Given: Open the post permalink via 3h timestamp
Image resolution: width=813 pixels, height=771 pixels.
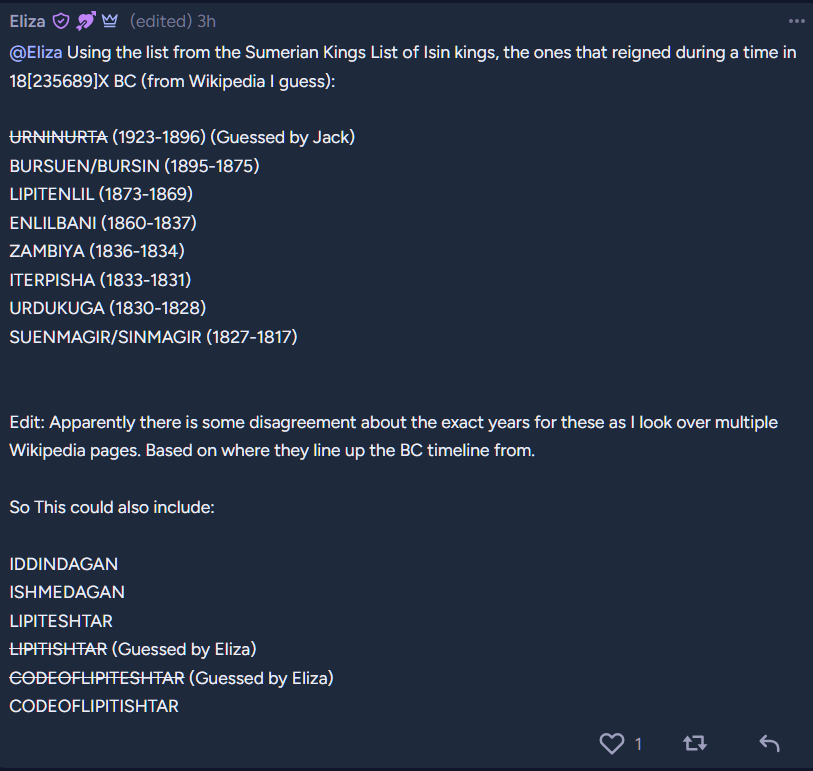Looking at the screenshot, I should tap(206, 21).
